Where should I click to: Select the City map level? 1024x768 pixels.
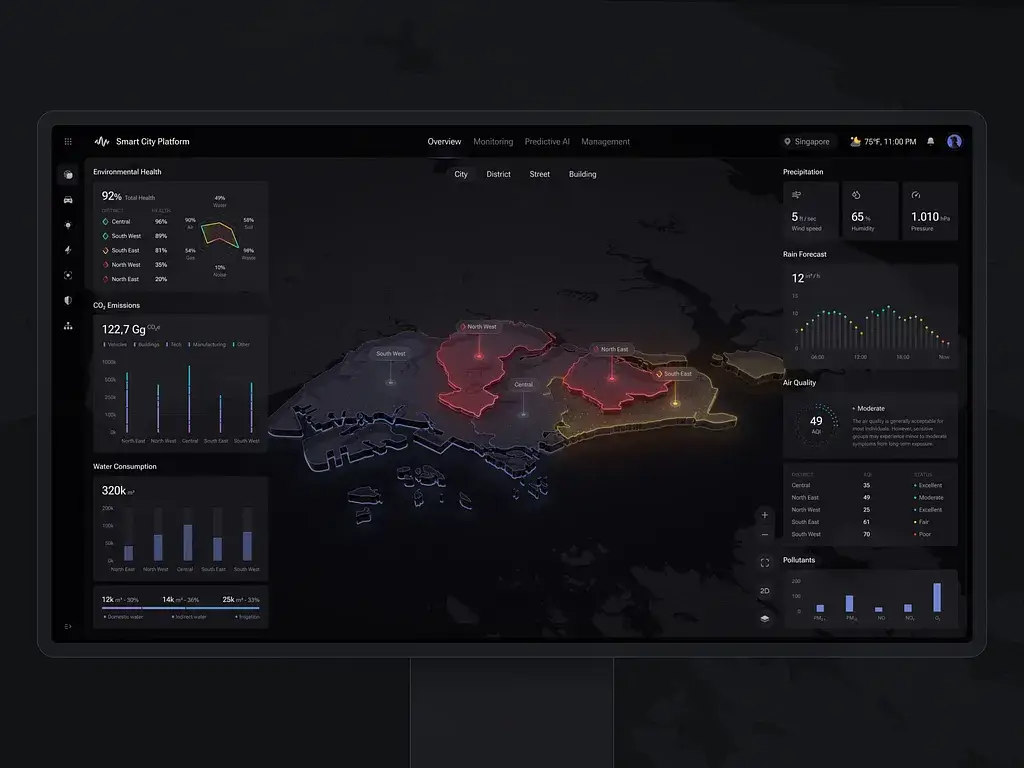pos(461,174)
